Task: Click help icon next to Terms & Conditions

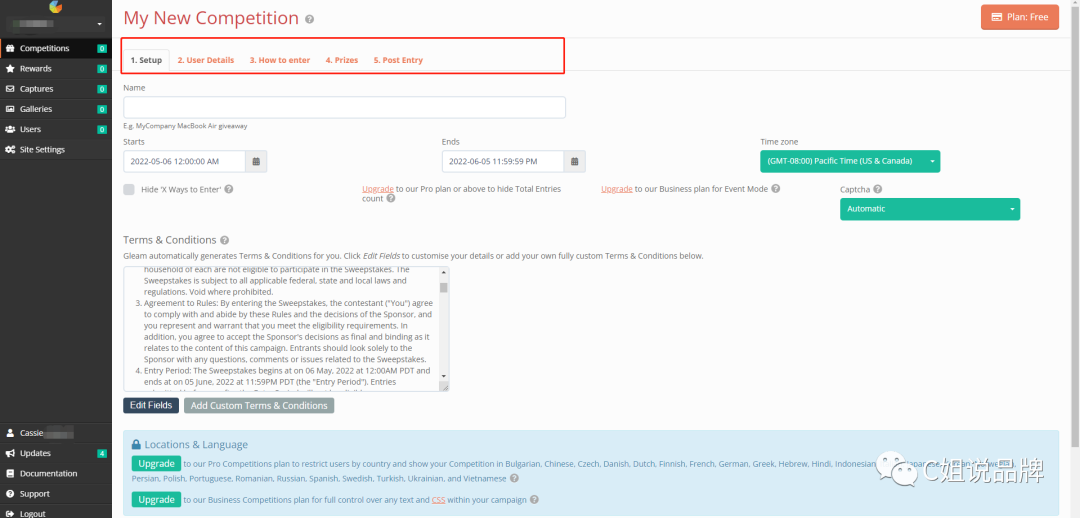Action: [x=225, y=240]
